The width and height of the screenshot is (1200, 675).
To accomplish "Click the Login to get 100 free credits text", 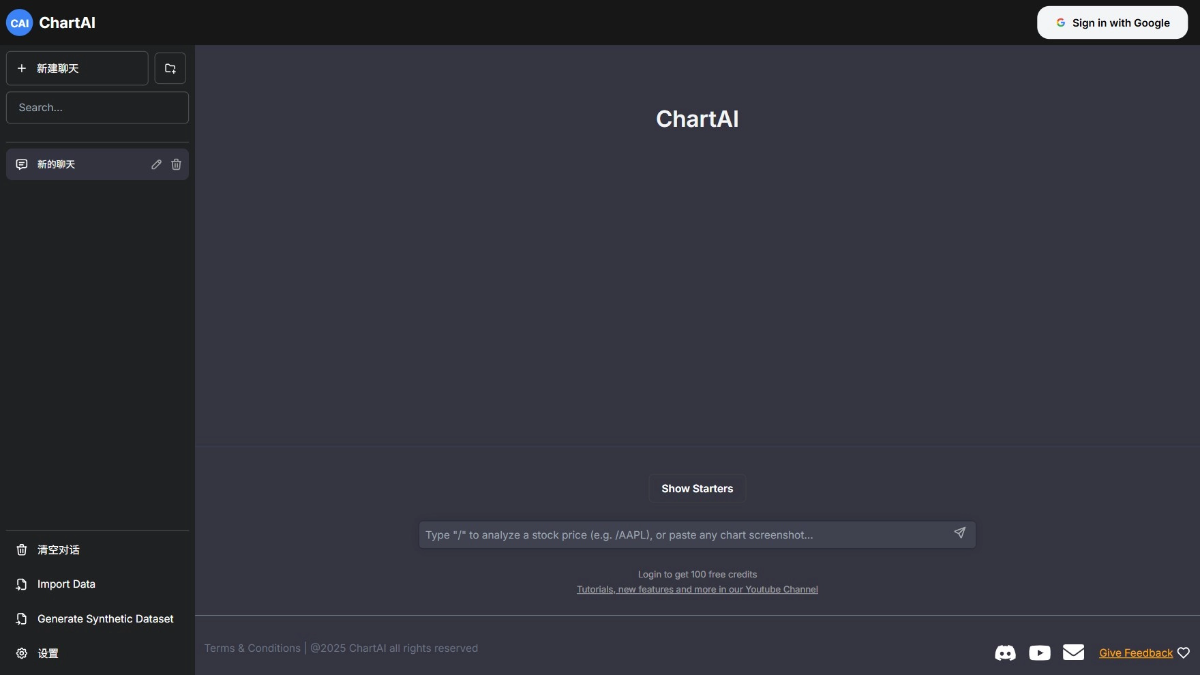I will 697,574.
